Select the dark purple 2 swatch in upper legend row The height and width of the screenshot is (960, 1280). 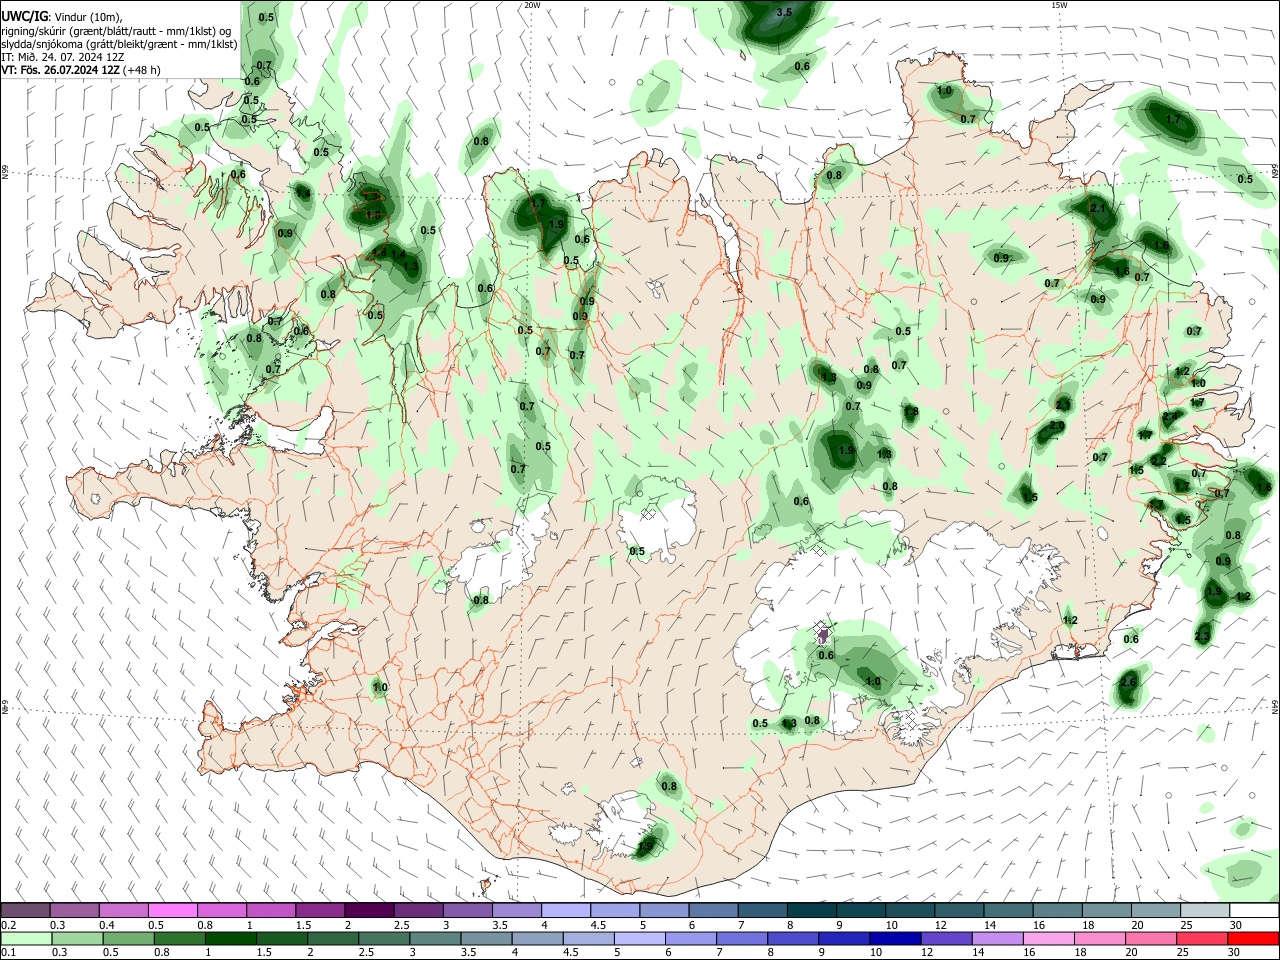click(x=369, y=910)
